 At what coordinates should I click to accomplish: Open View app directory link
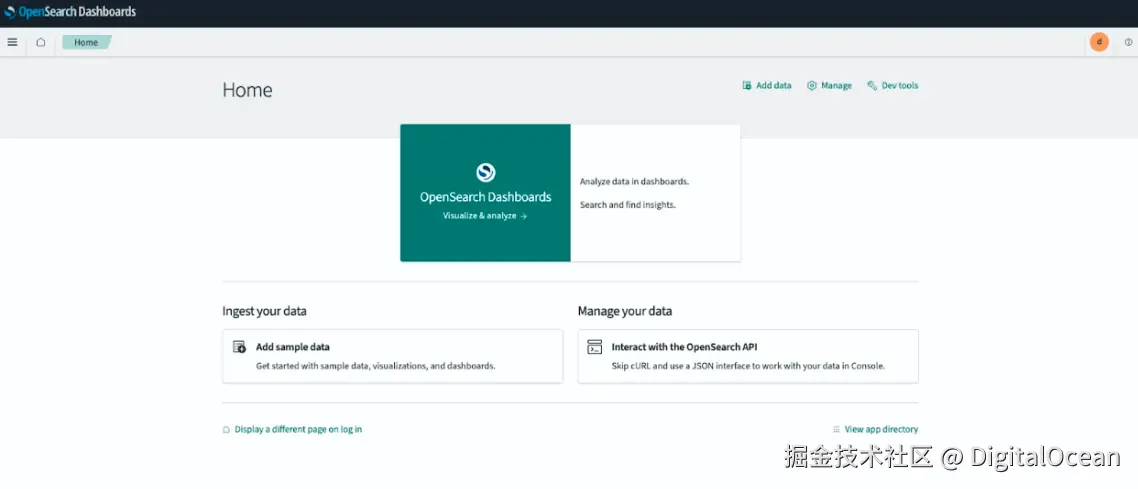point(881,430)
